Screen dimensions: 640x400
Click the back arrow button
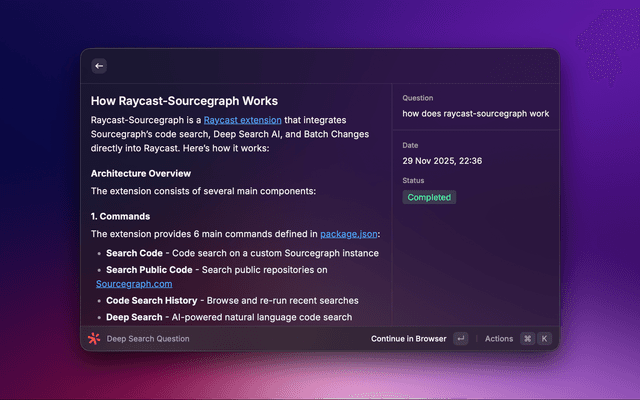point(98,66)
